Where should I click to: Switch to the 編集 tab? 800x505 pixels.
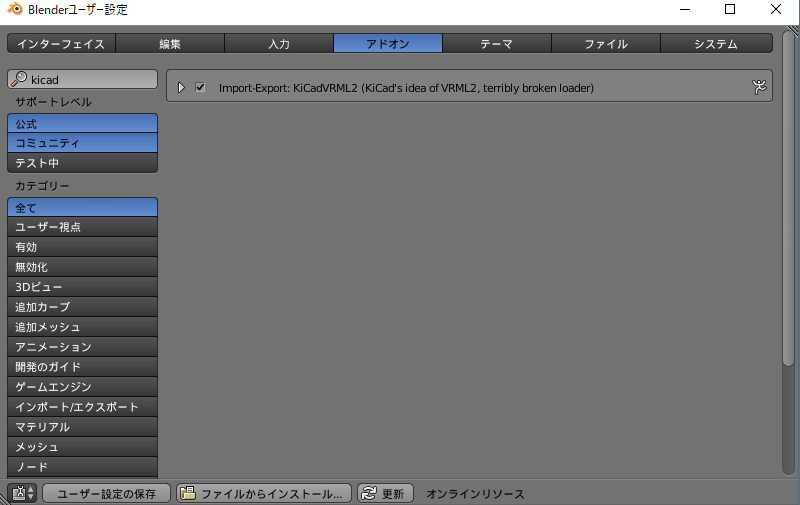[170, 43]
